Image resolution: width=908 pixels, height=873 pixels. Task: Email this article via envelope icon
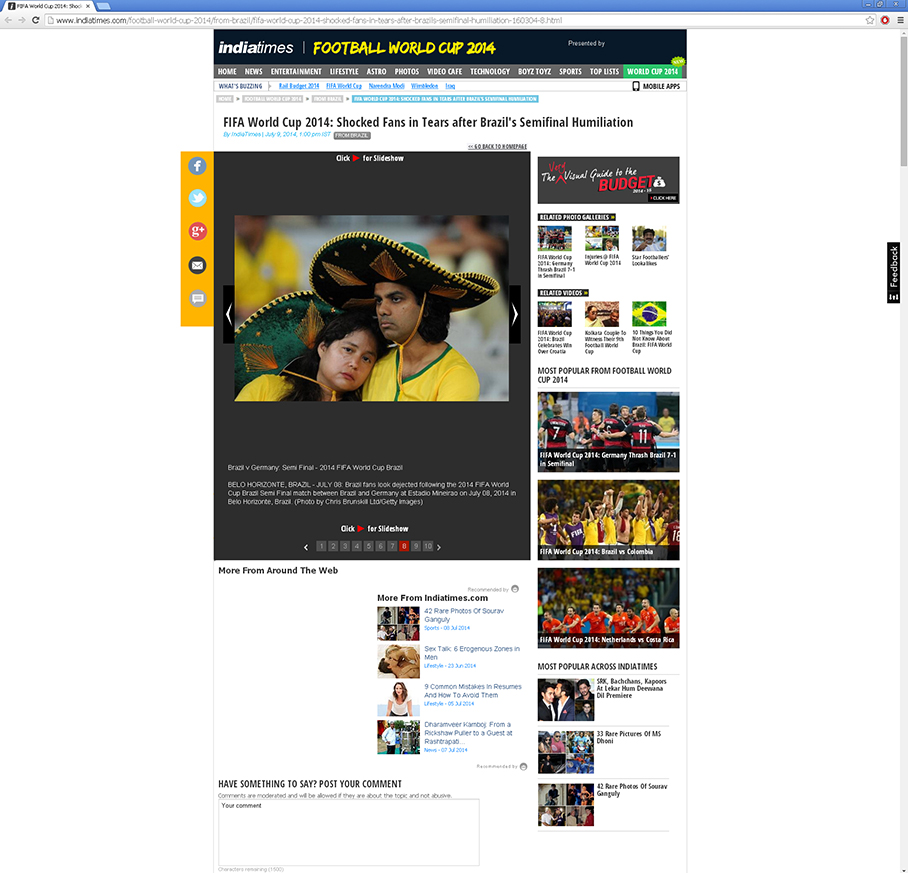coord(197,265)
